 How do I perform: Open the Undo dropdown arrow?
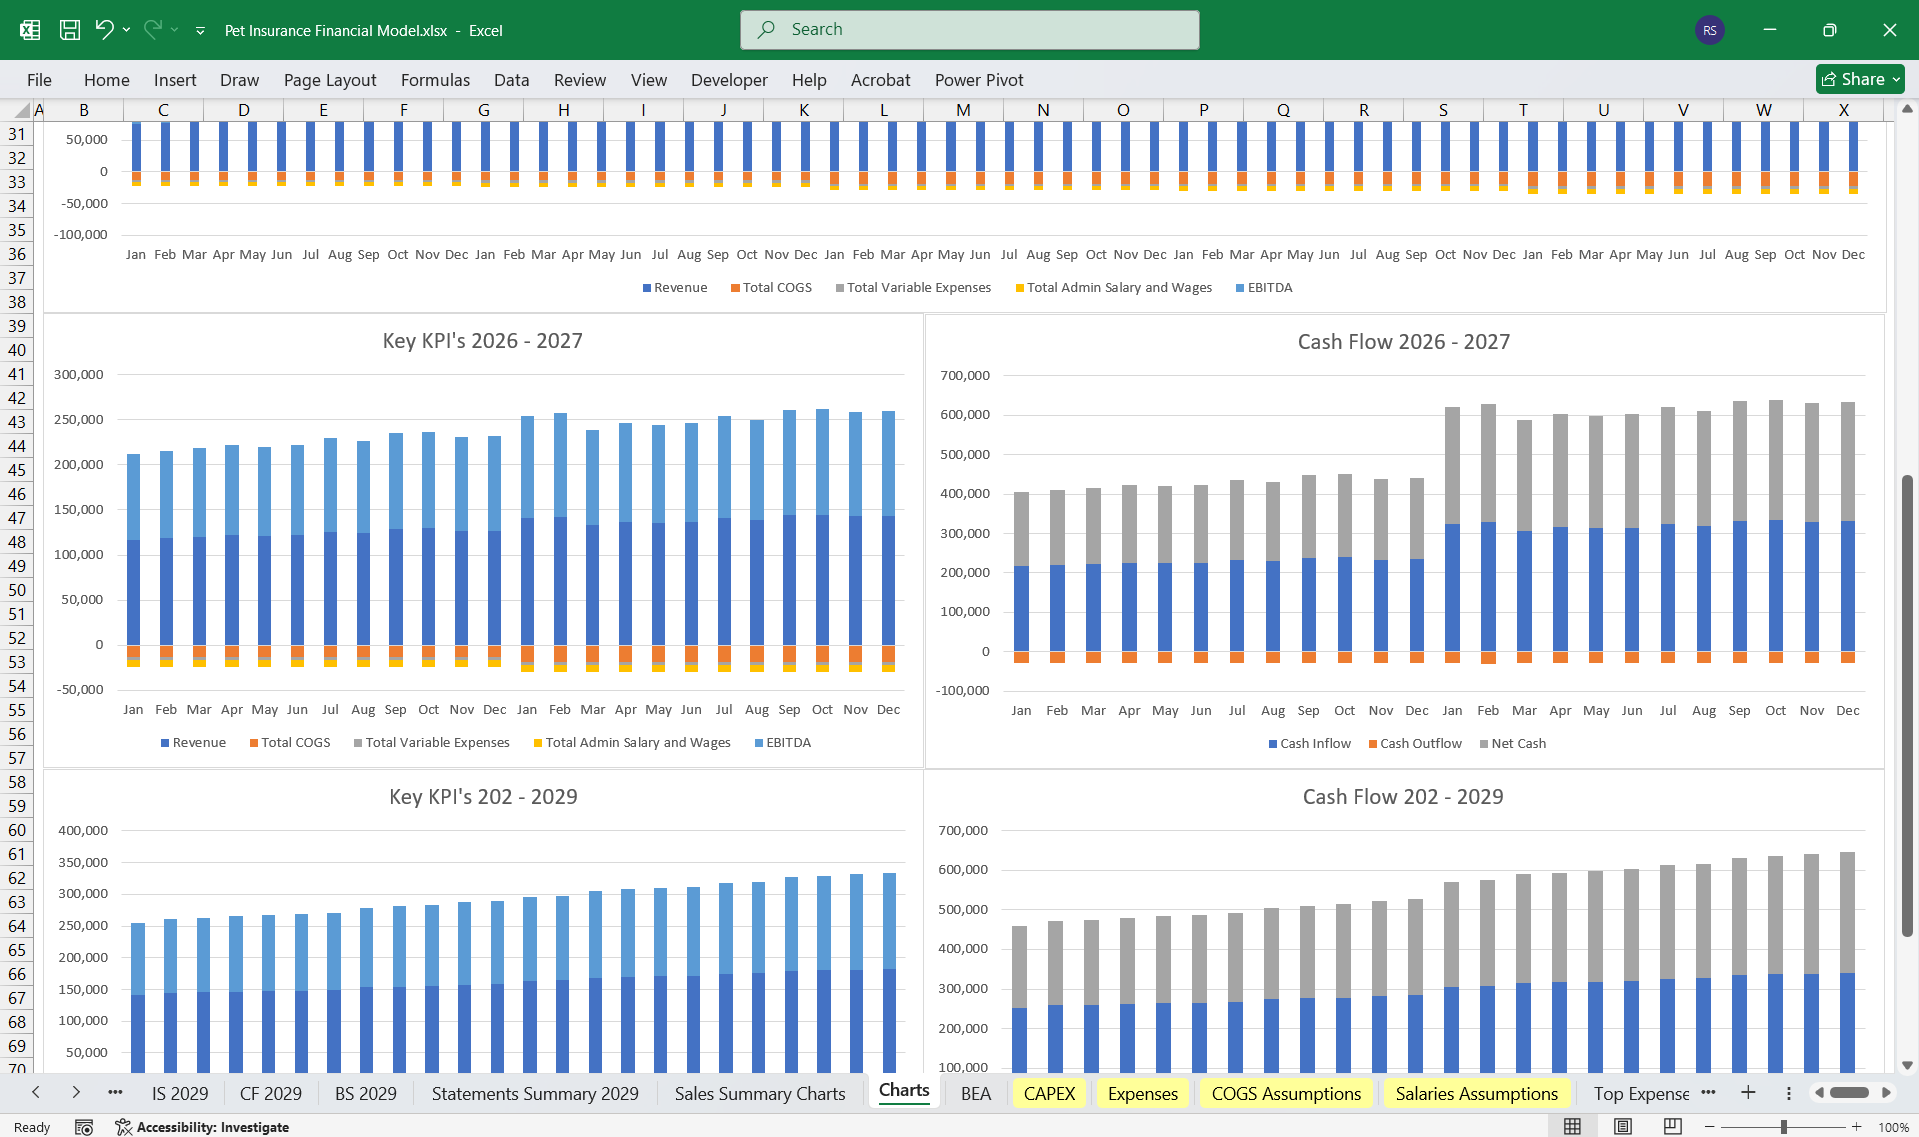[127, 30]
